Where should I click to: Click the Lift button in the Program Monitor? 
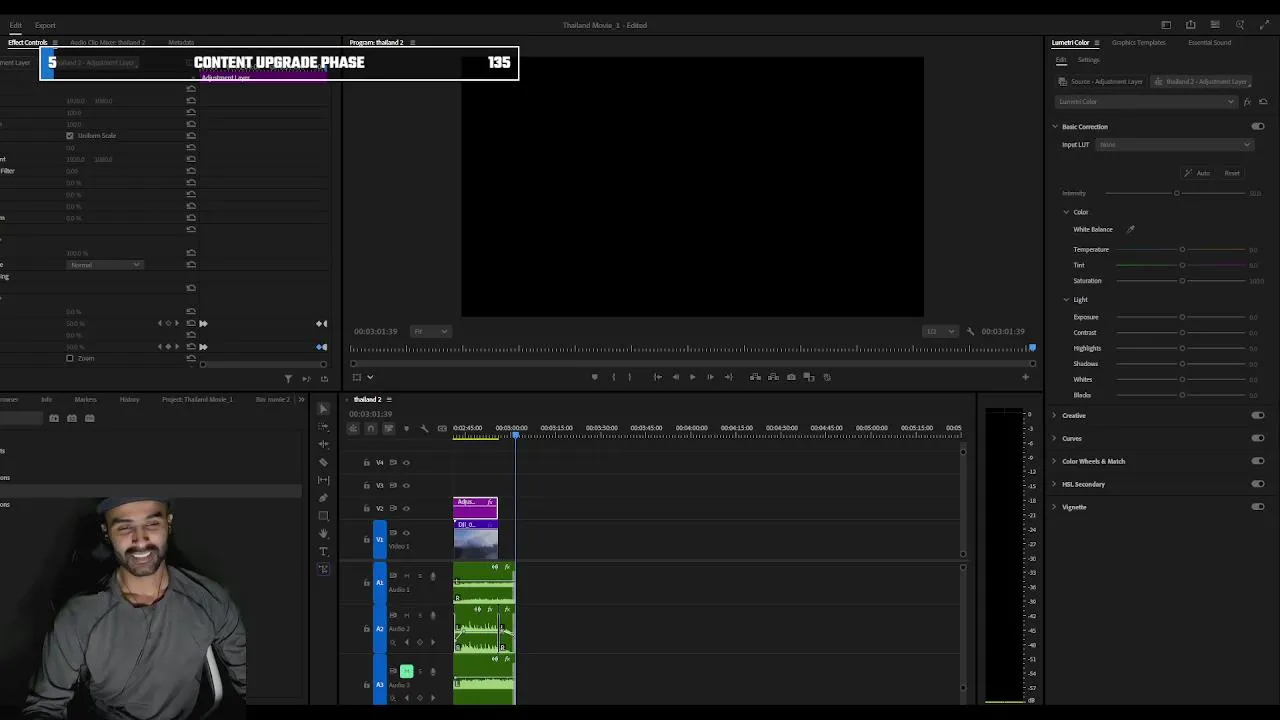point(755,377)
